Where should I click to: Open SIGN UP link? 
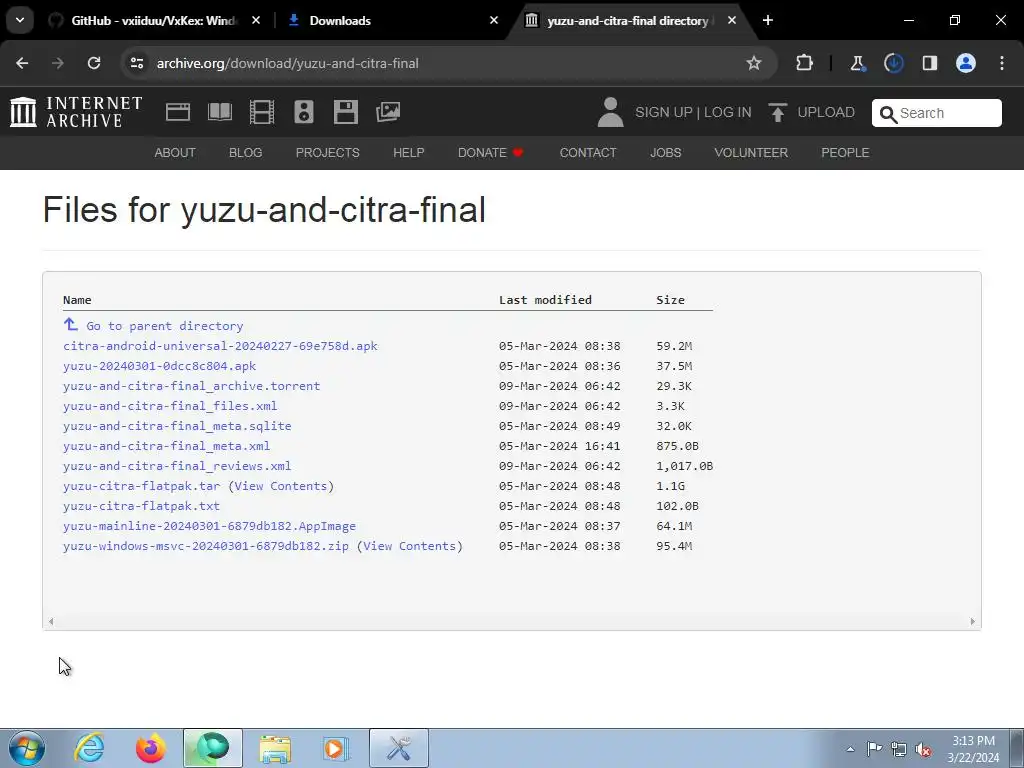pos(664,112)
